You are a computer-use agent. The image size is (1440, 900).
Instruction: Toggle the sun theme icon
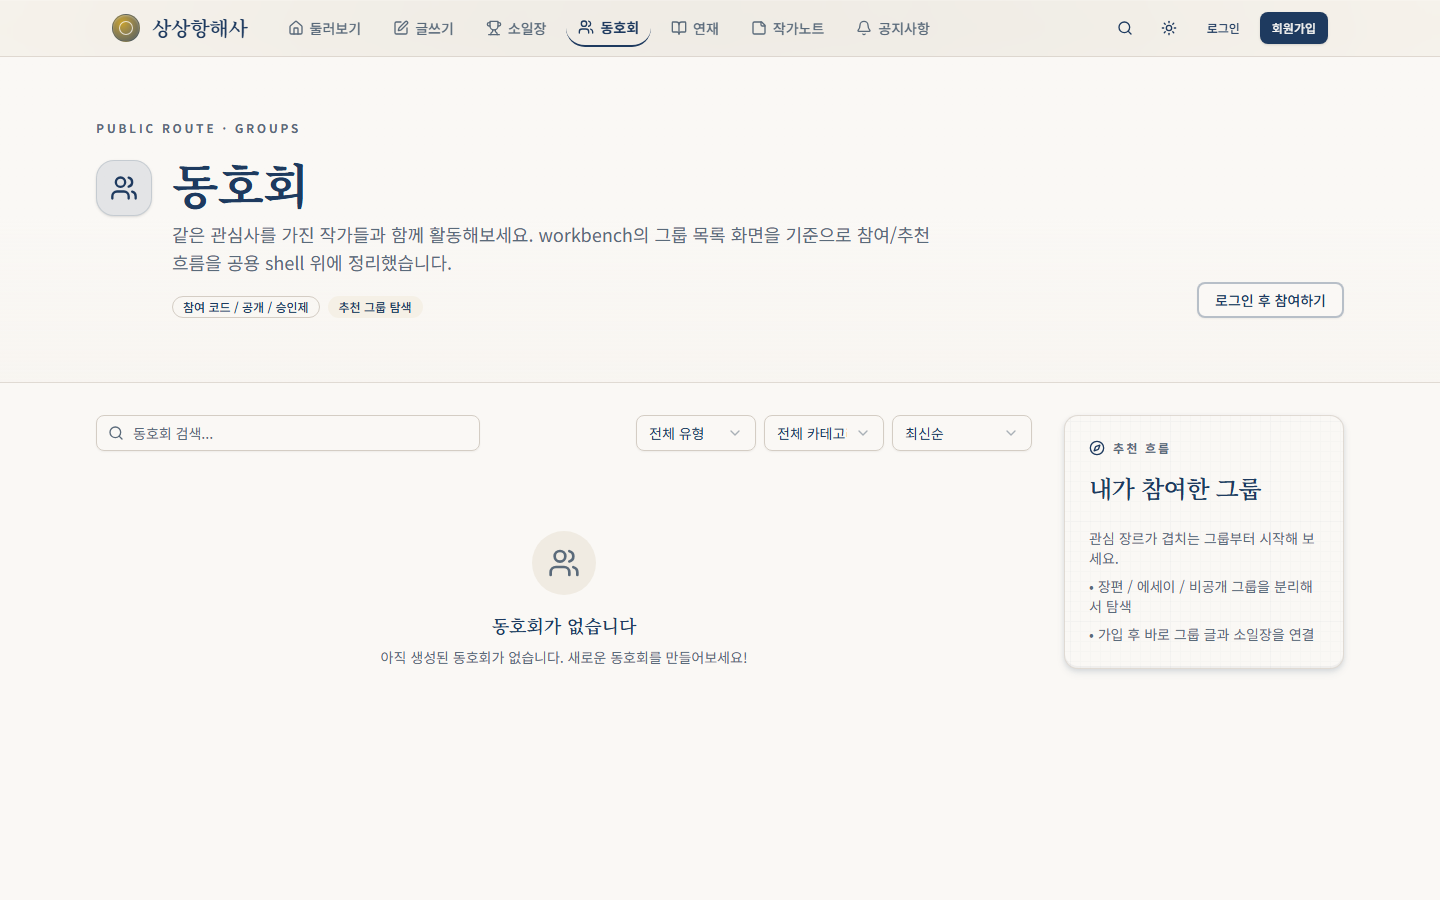[x=1169, y=28]
